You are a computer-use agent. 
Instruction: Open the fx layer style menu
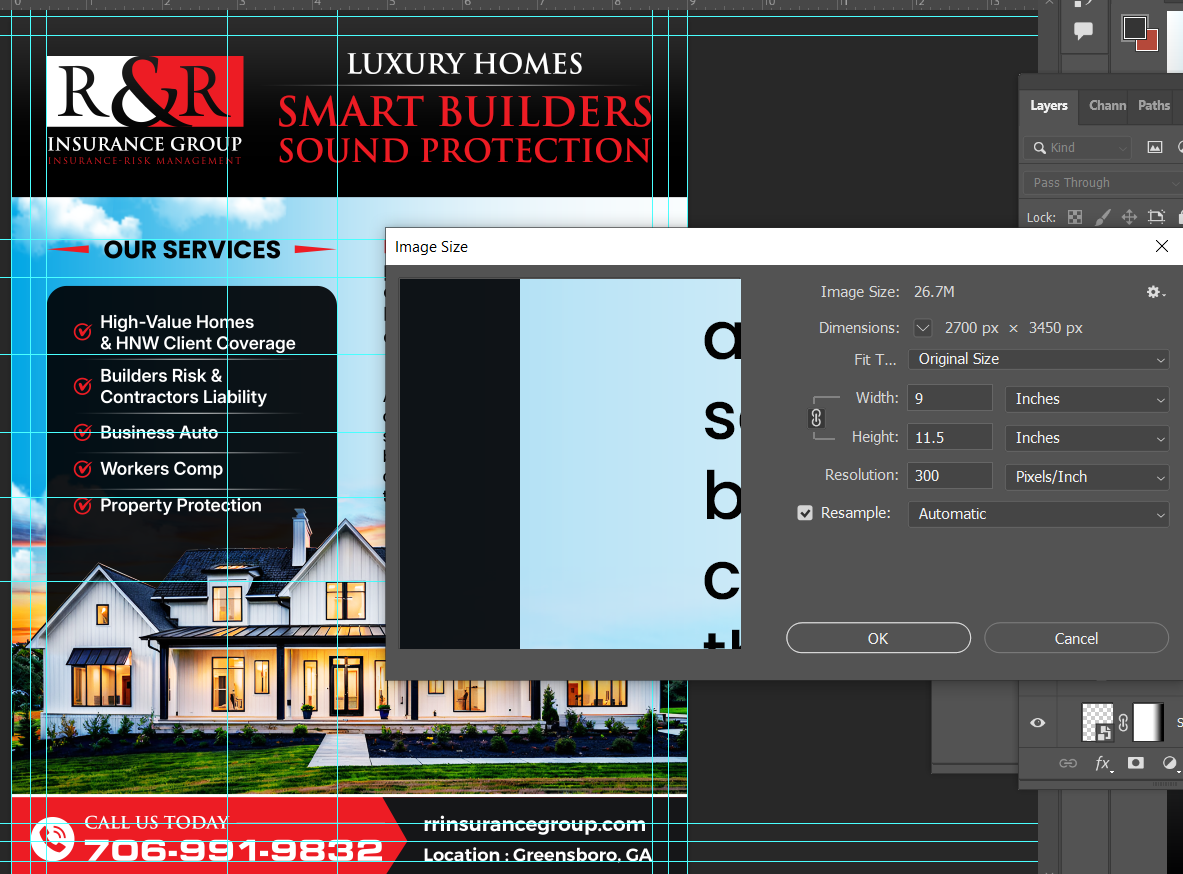coord(1102,763)
